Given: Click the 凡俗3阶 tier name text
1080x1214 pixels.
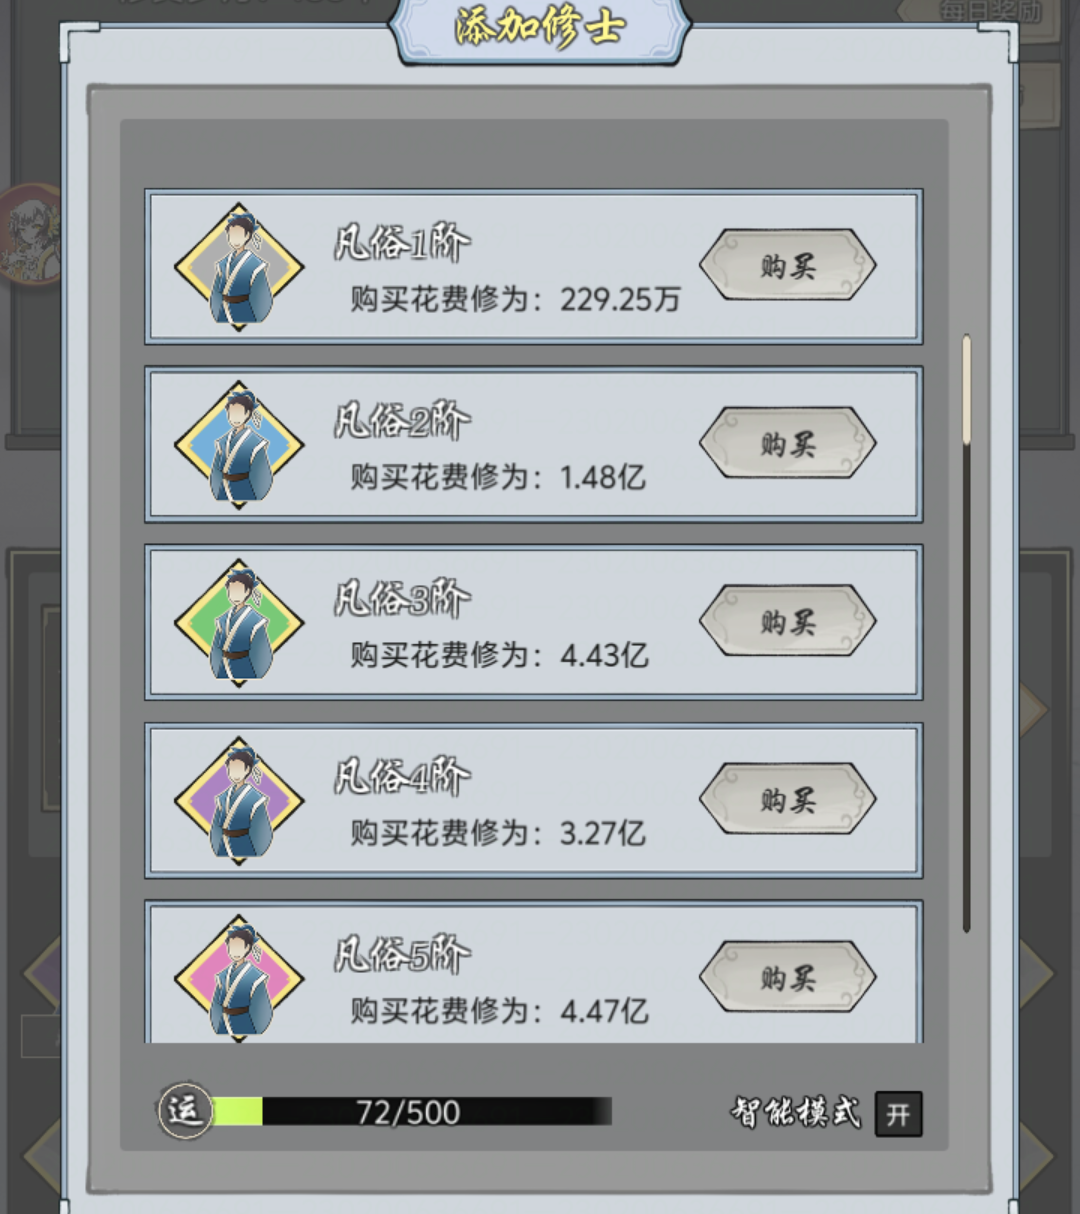Looking at the screenshot, I should click(402, 600).
